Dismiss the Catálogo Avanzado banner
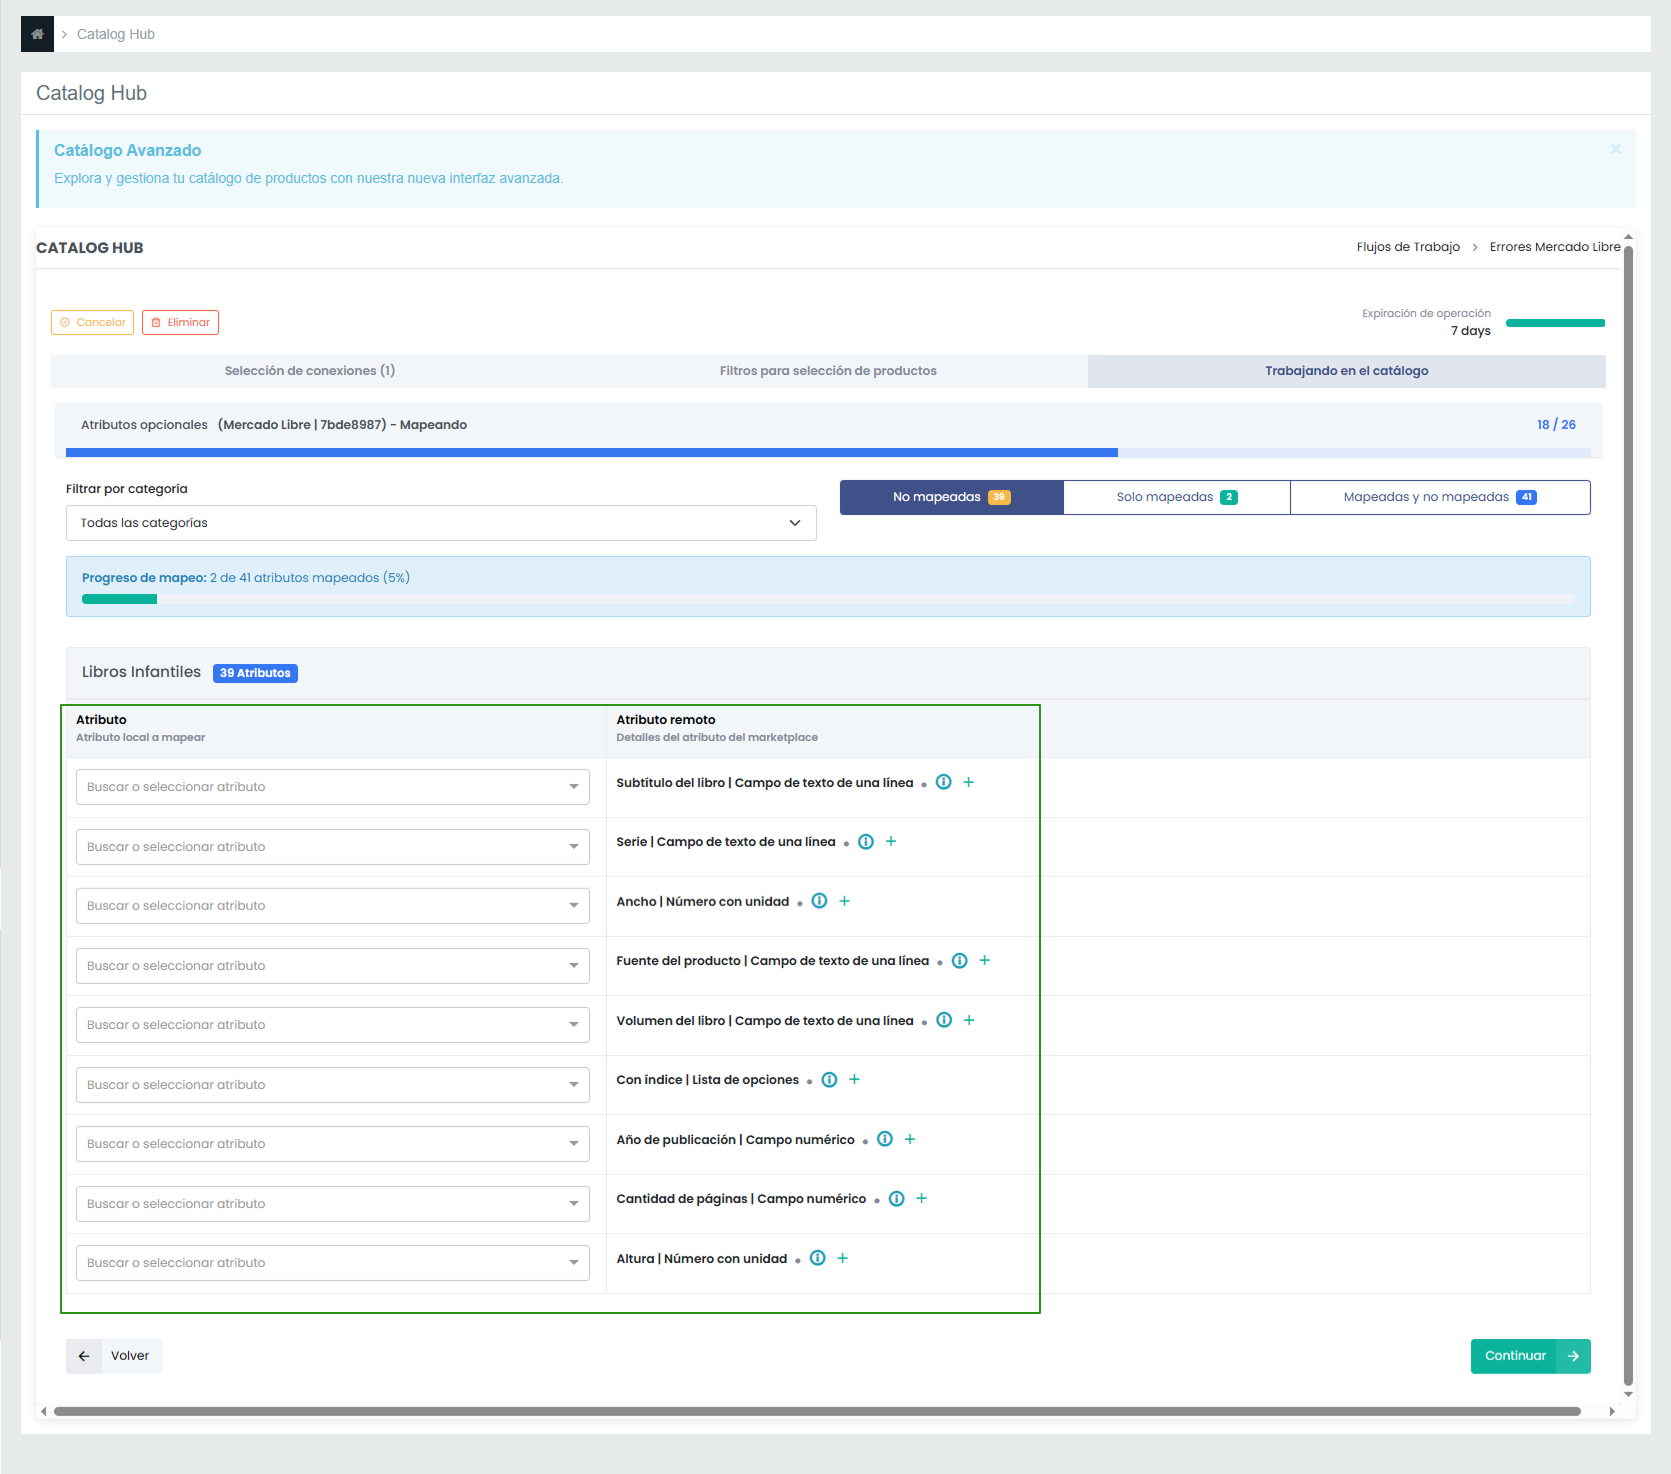Screen dimensions: 1671x1474 pyautogui.click(x=1615, y=149)
